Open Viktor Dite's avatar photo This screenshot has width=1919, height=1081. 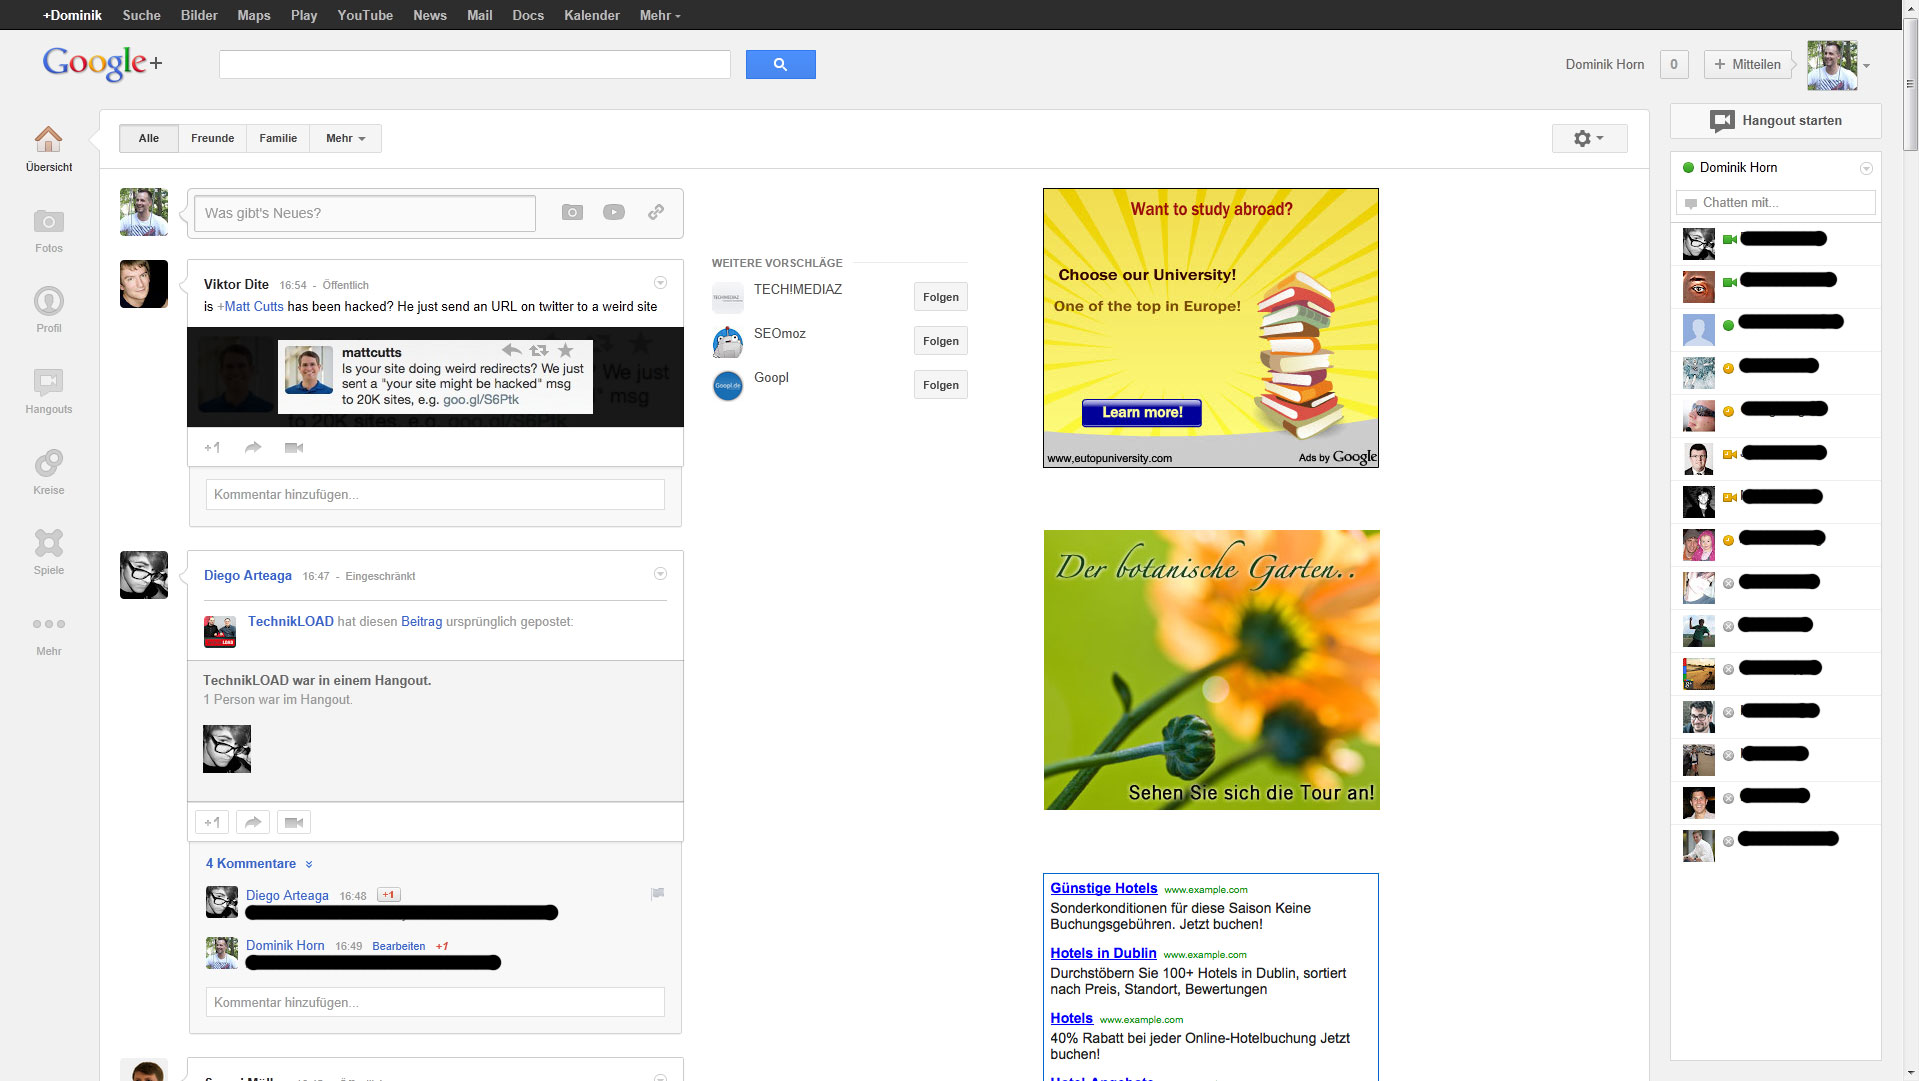tap(144, 284)
